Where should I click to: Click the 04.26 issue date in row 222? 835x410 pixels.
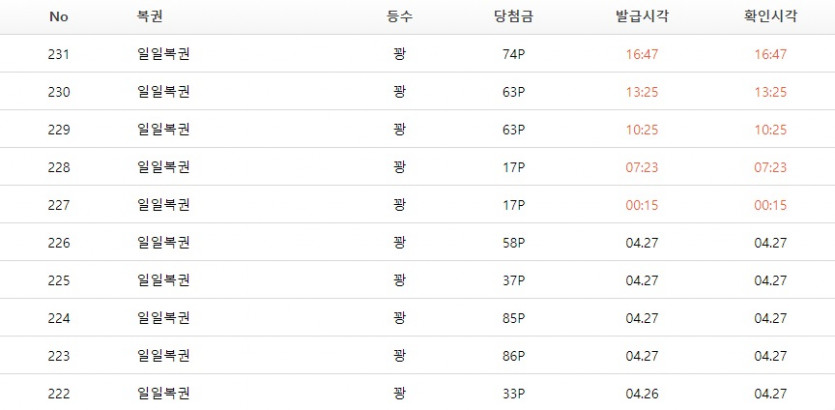(642, 393)
